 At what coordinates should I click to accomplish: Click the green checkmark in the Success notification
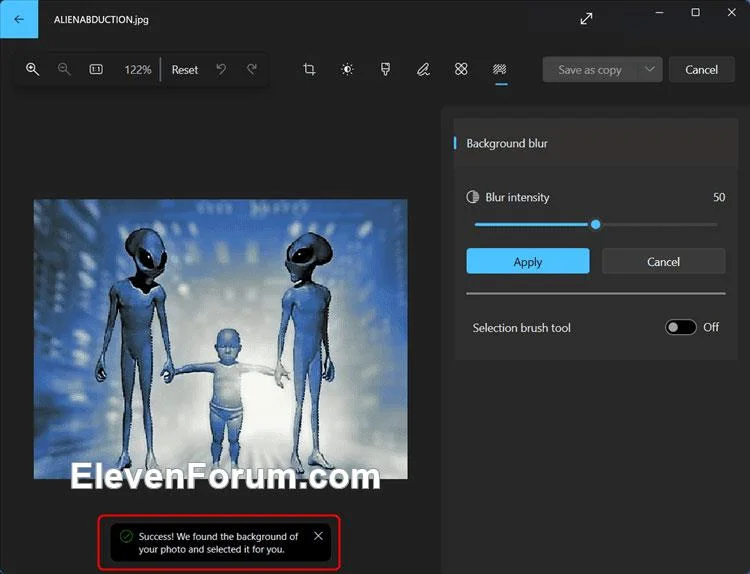126,536
